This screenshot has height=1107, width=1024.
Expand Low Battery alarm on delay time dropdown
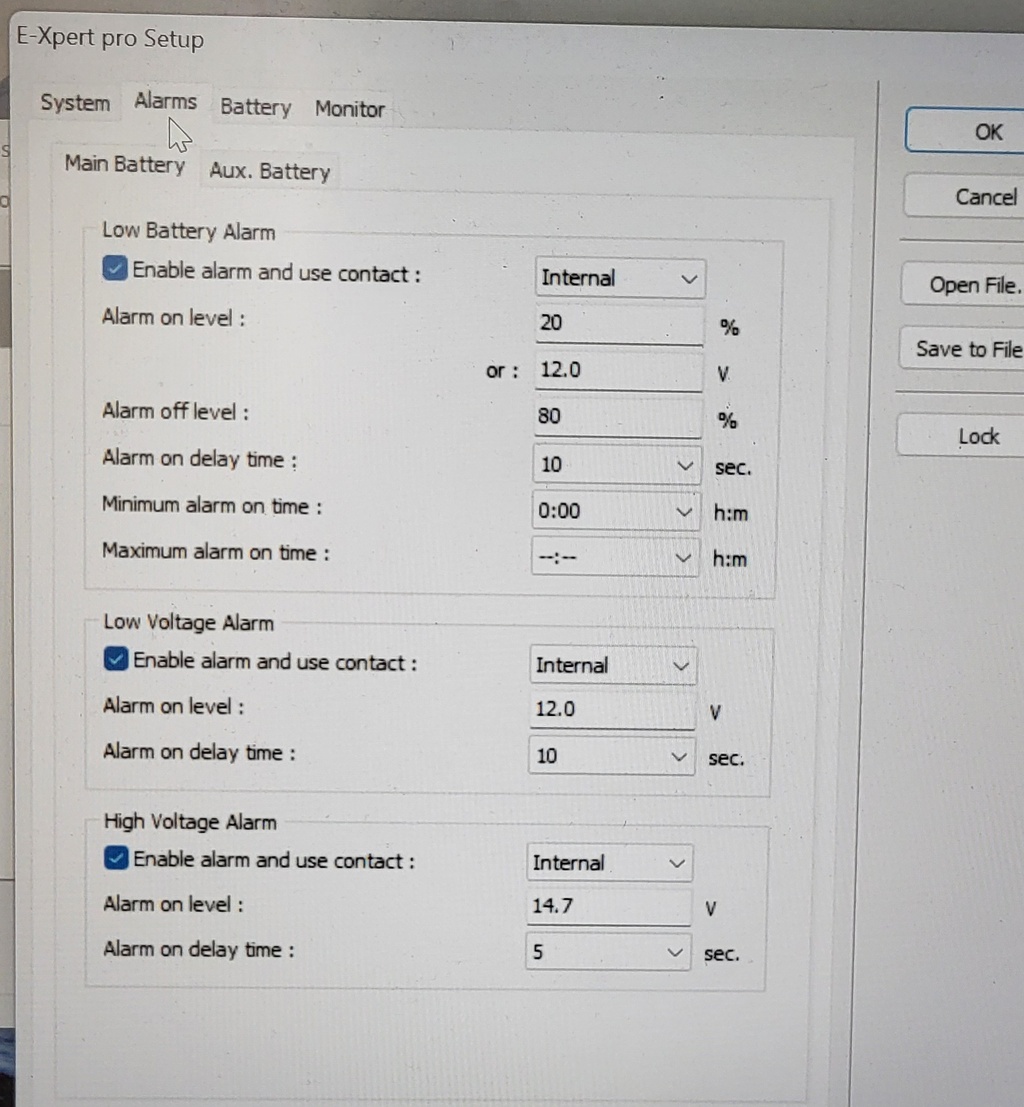(616, 465)
